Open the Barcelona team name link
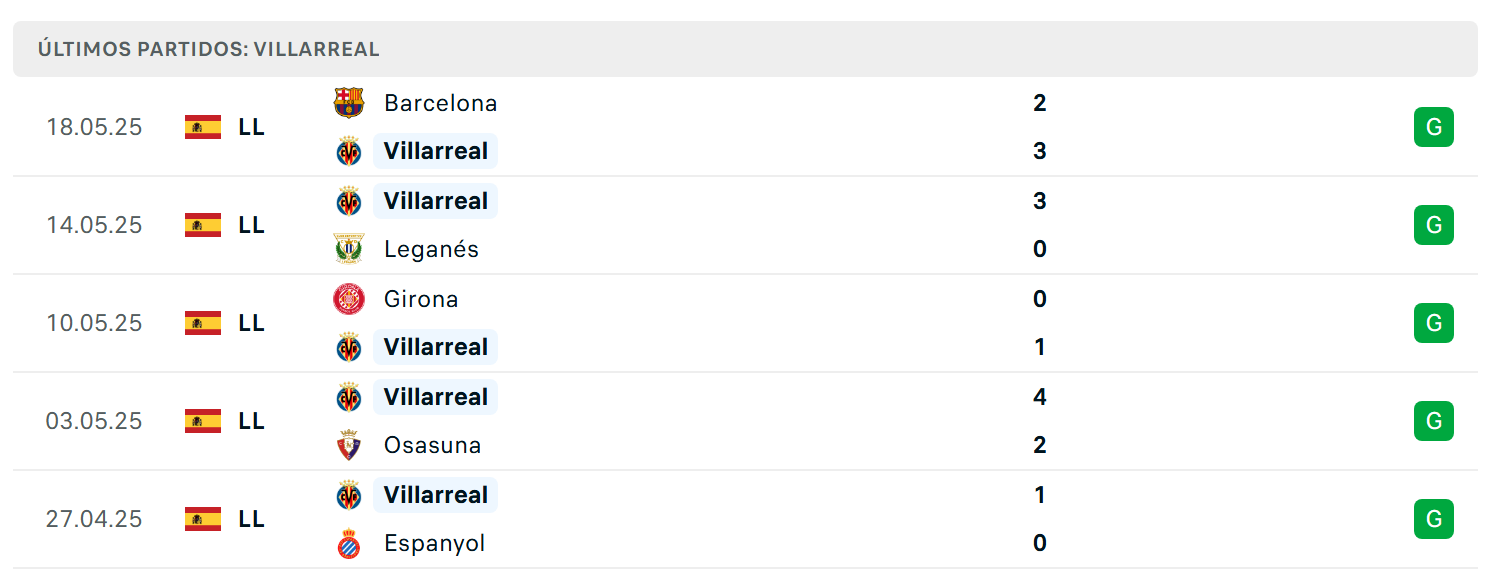 pyautogui.click(x=440, y=103)
